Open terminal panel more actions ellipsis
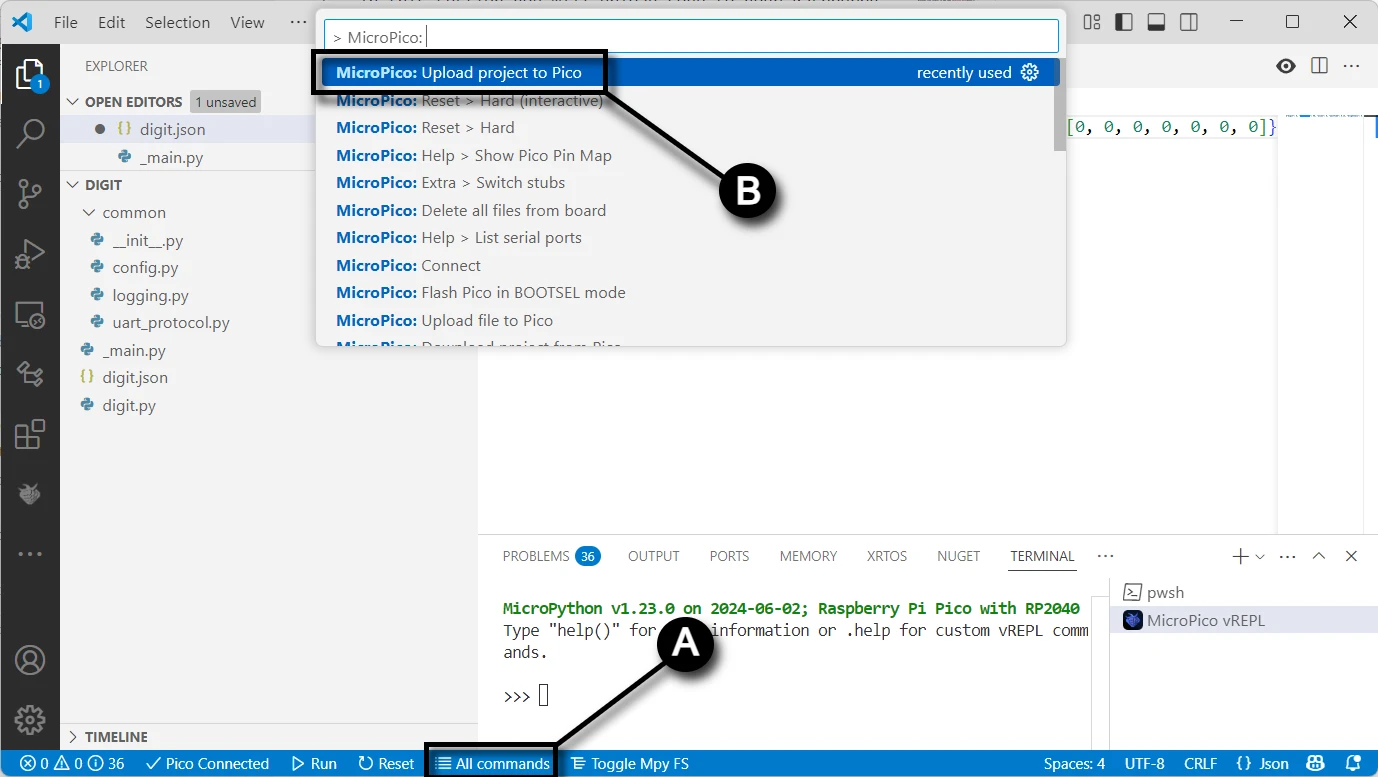 coord(1288,556)
